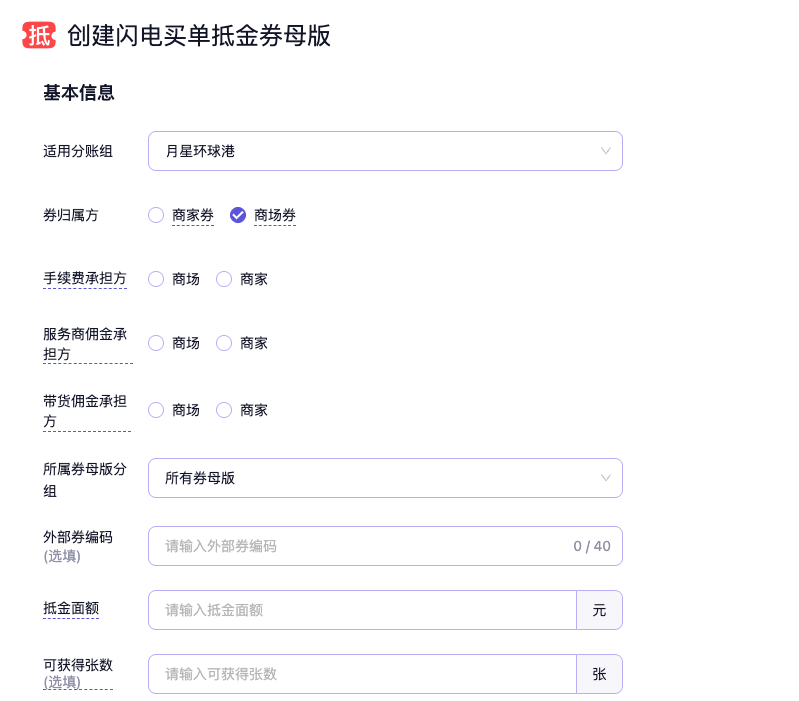
Task: Click the underlined 带货佣金承担方 label
Action: pos(85,410)
